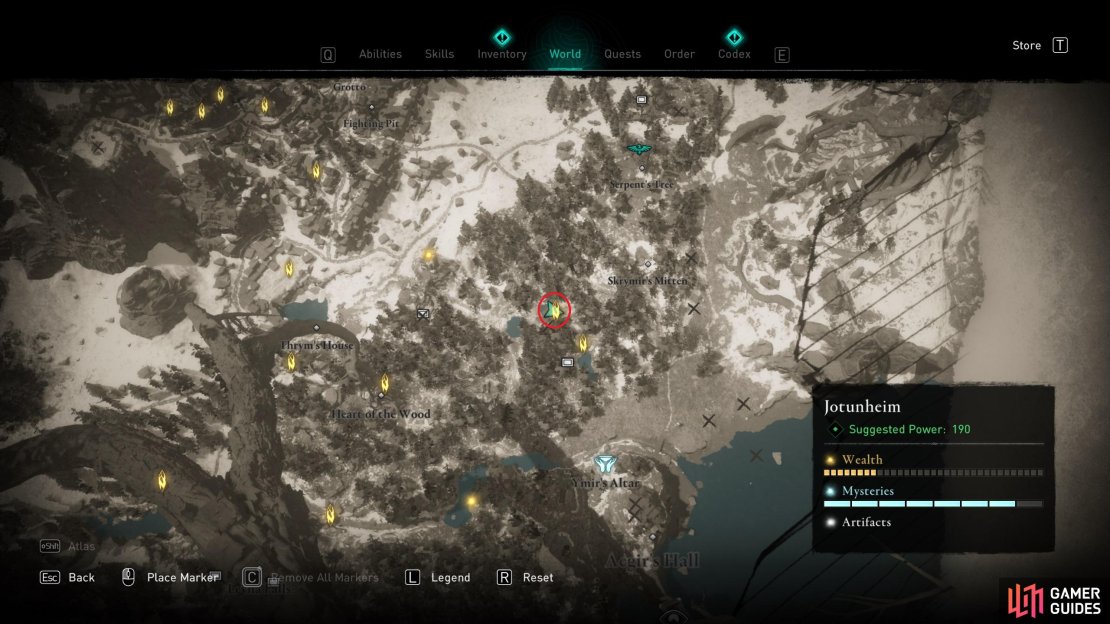Click the T key icon beside Store
Viewport: 1110px width, 624px height.
1060,45
